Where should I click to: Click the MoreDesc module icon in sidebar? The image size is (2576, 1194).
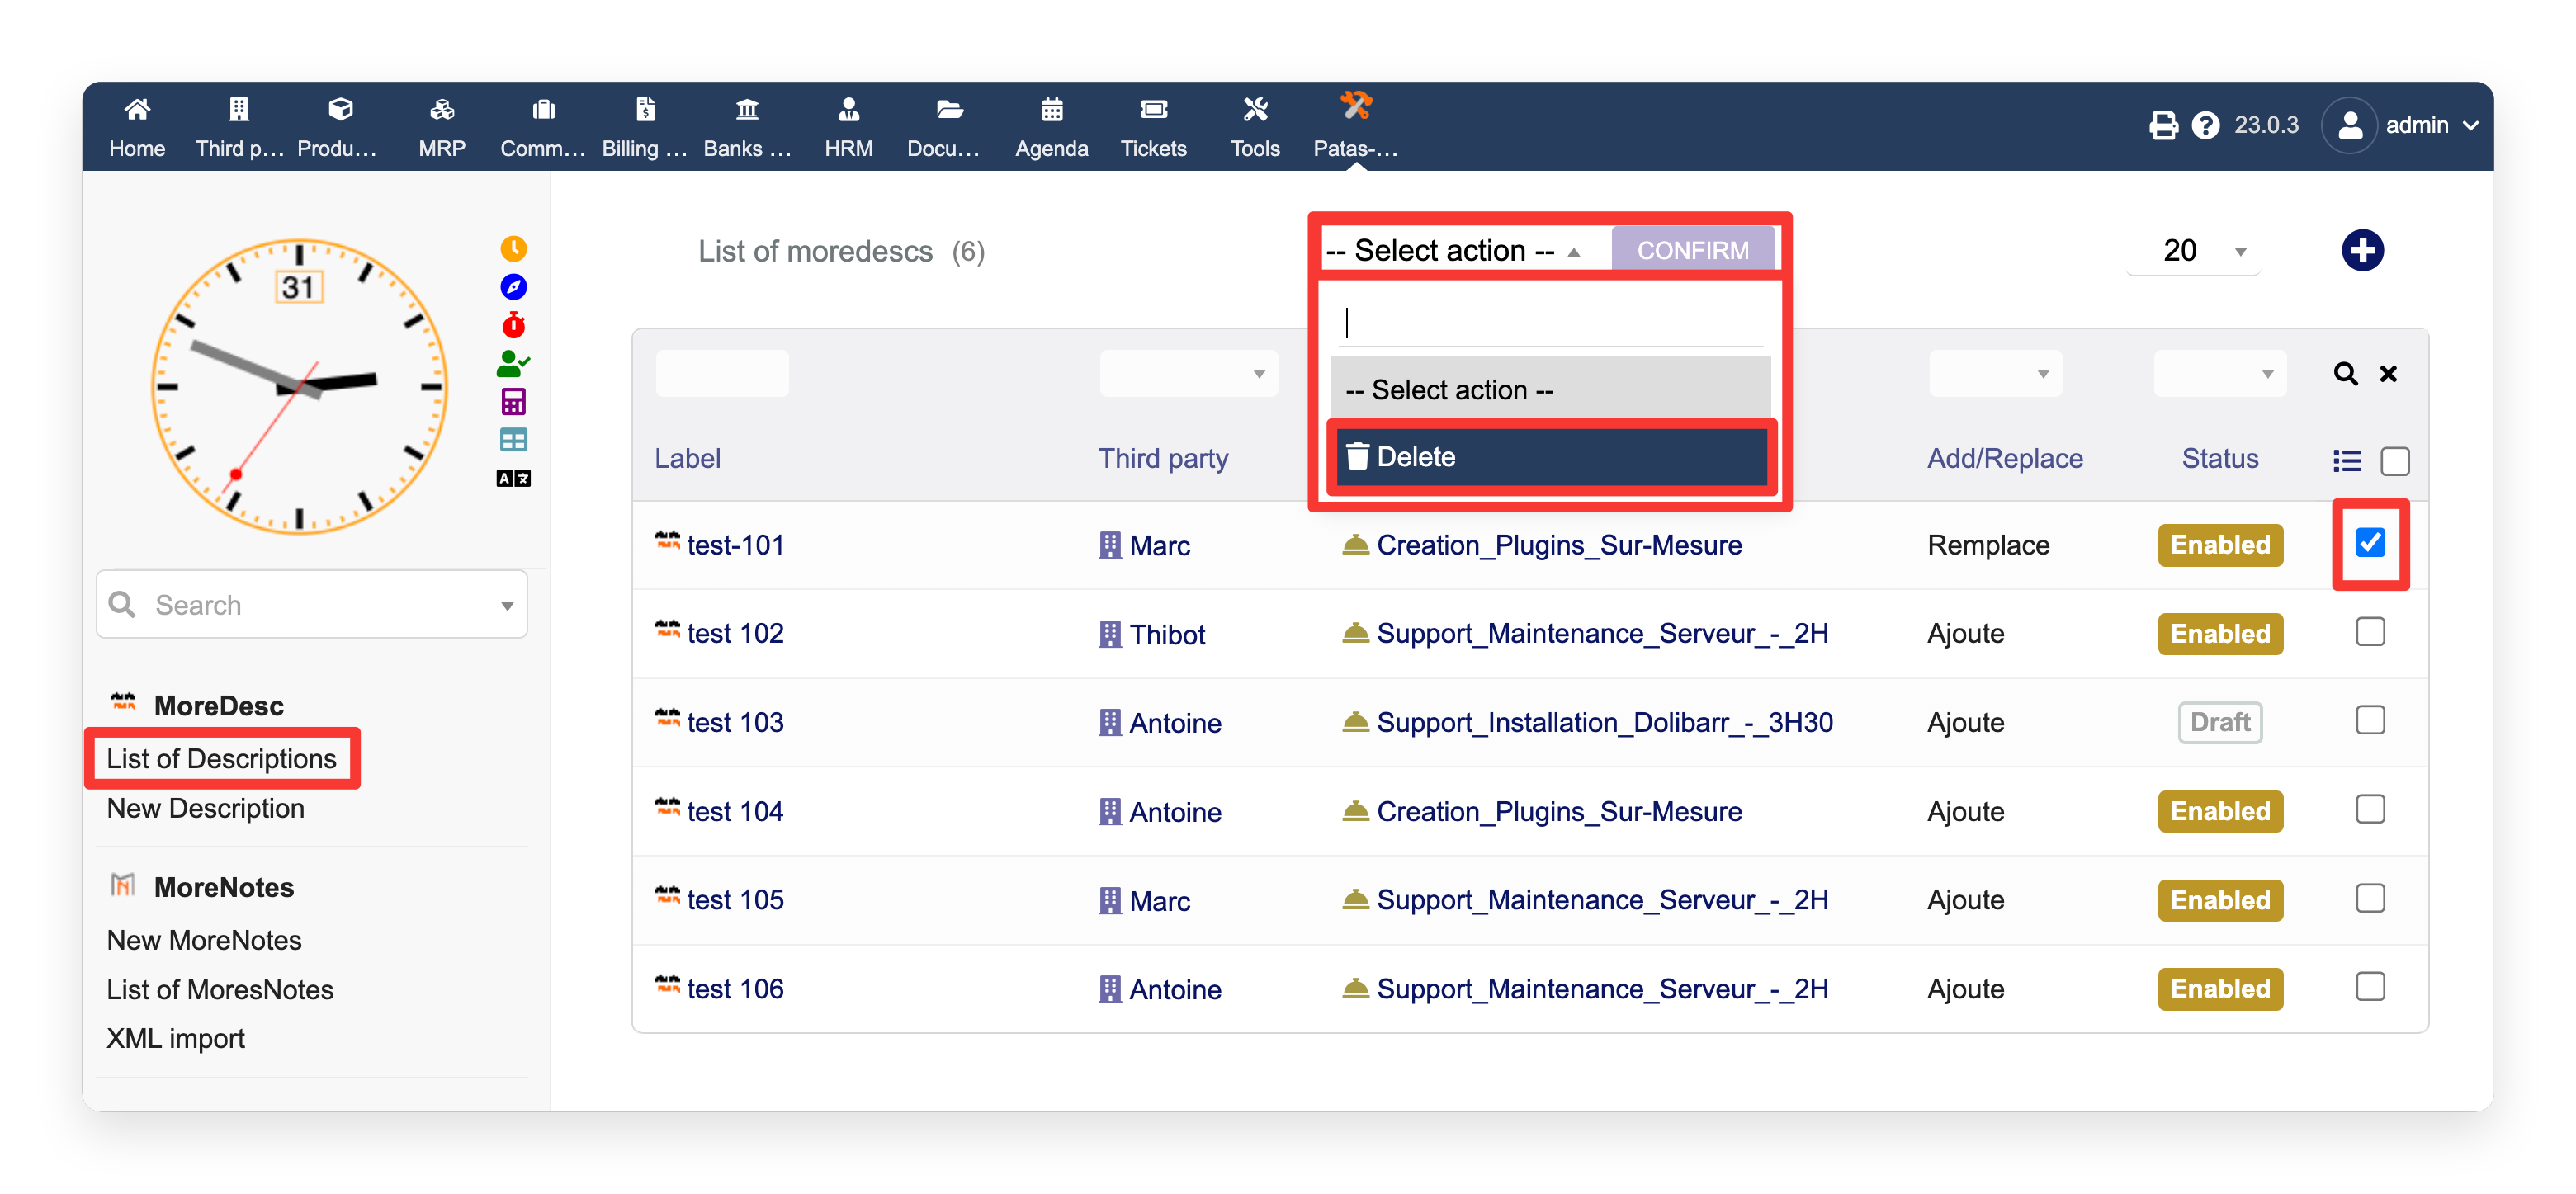point(123,703)
